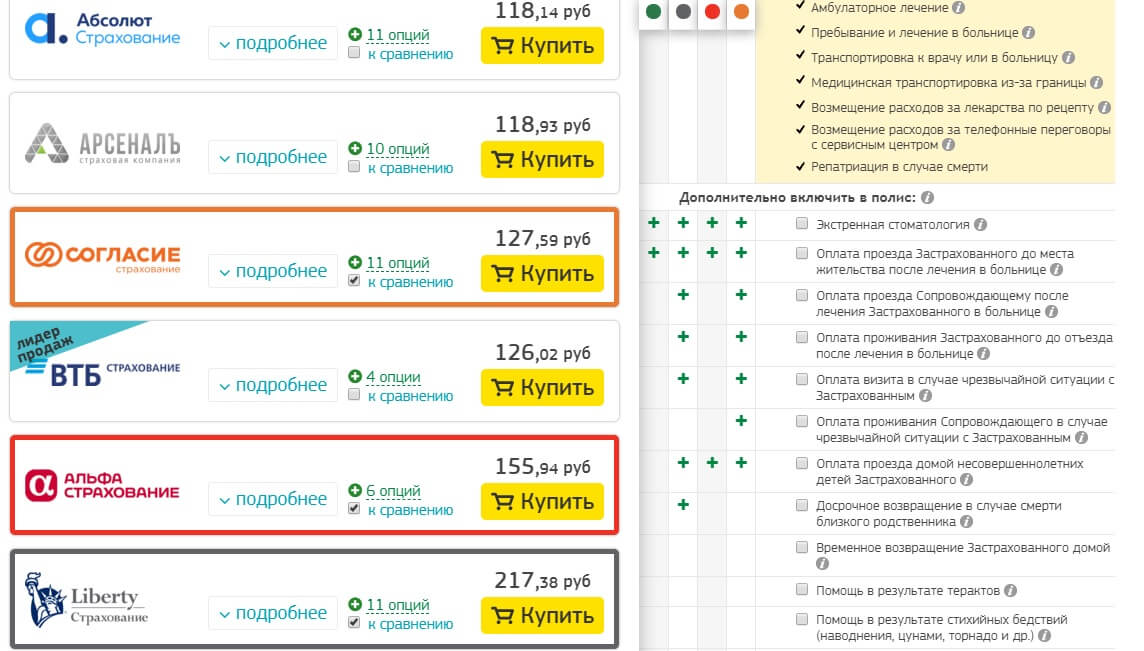The width and height of the screenshot is (1144, 651).
Task: Click info icon next to Помощь в результате терактов
Action: point(1010,590)
